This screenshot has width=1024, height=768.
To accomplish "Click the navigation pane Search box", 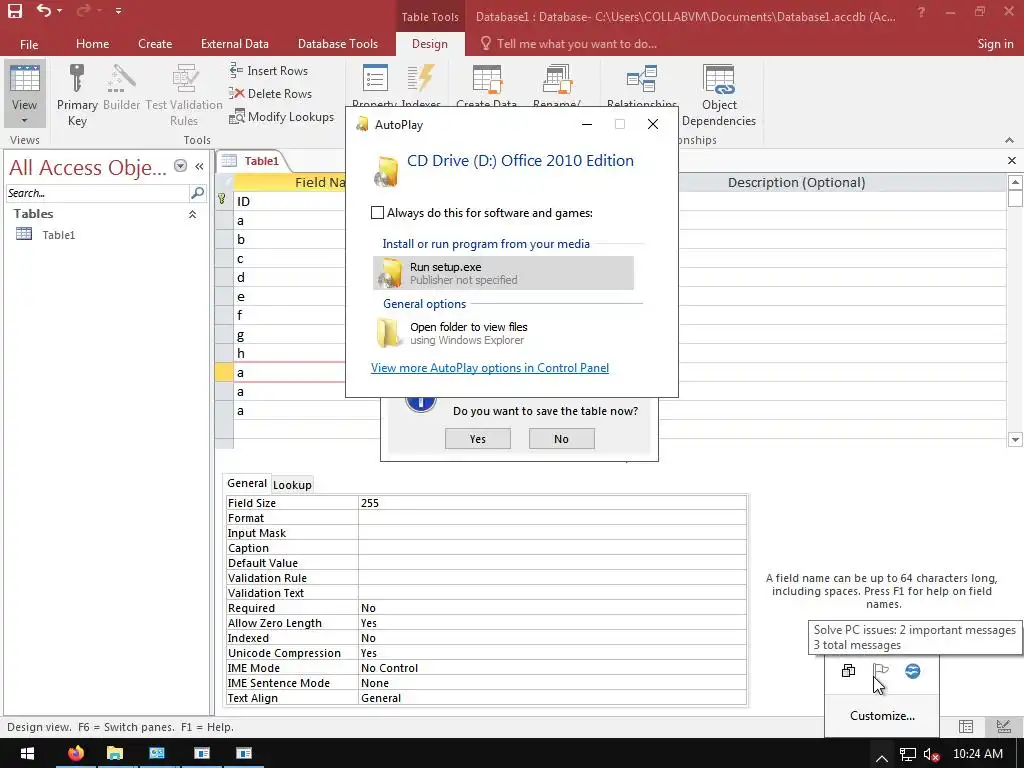I will click(97, 193).
